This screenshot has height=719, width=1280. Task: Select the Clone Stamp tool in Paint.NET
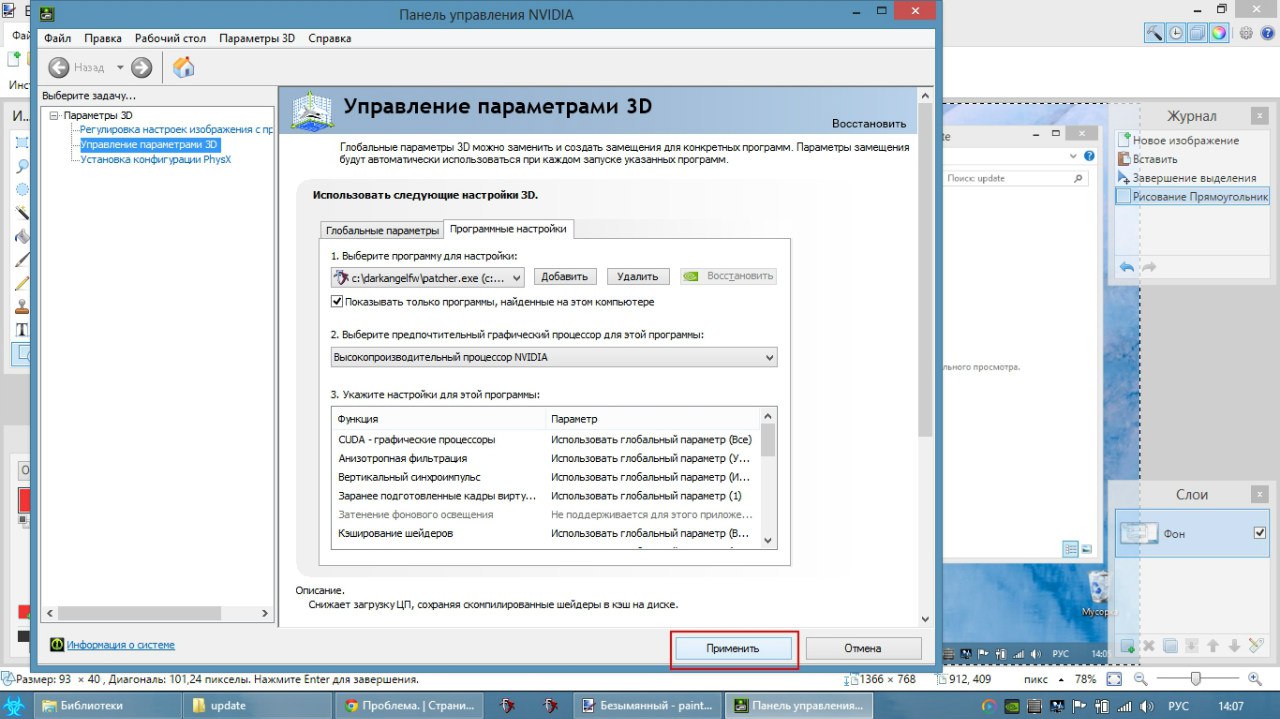[x=22, y=306]
